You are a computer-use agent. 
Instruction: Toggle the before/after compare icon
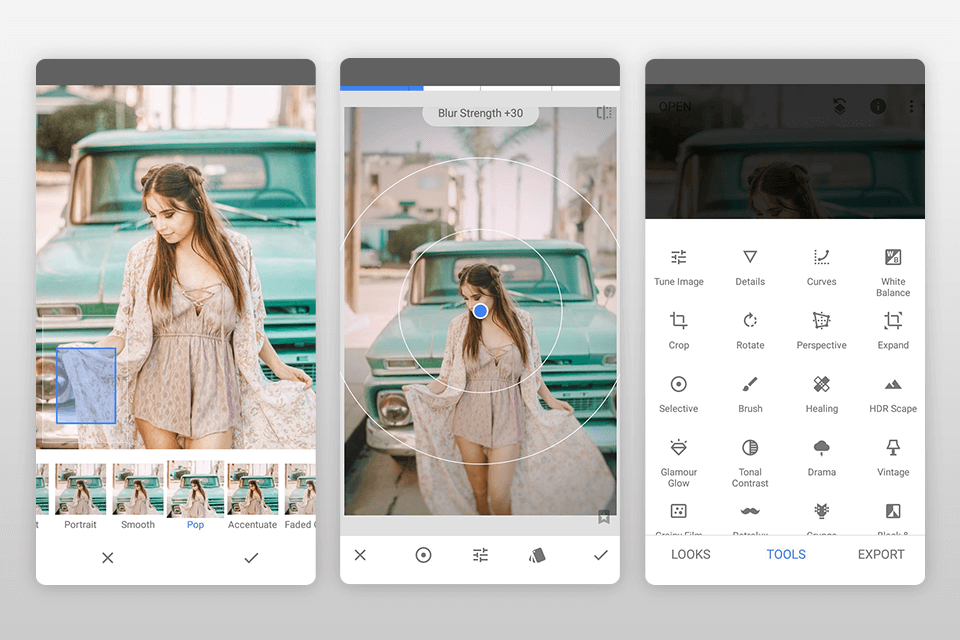click(x=604, y=113)
